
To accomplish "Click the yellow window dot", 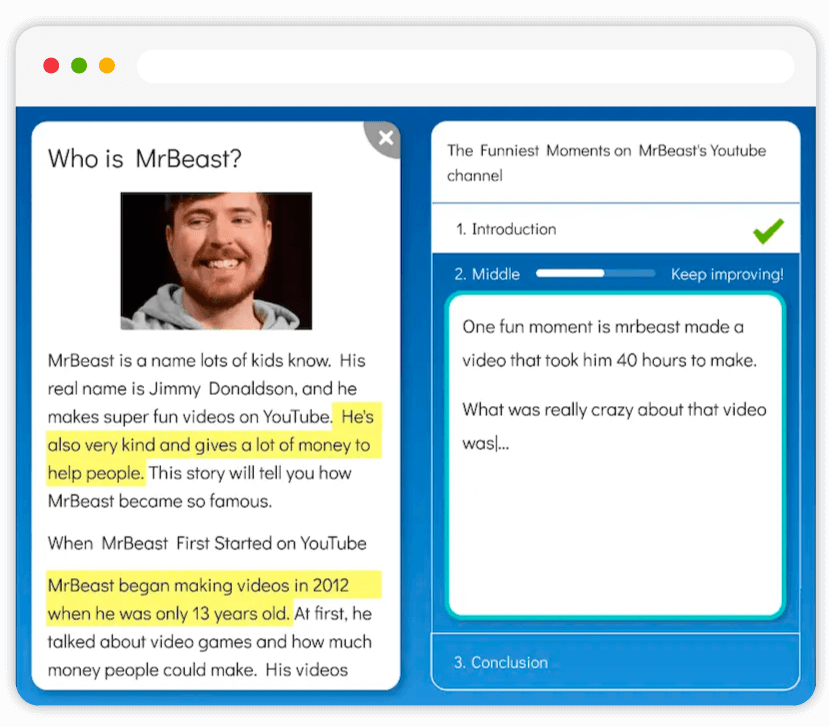I will pos(107,66).
